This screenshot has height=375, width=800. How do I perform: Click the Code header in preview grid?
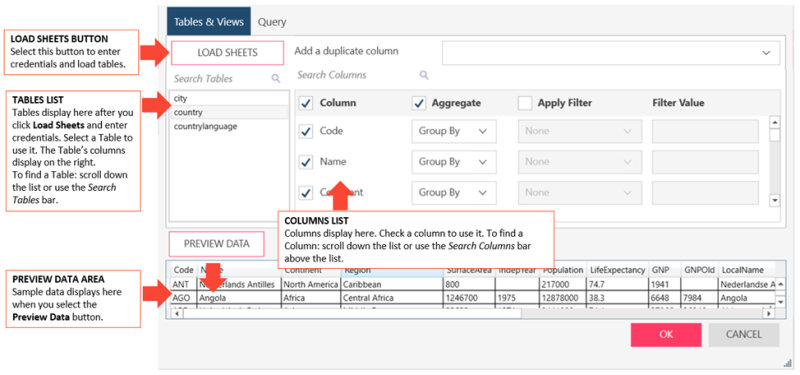click(184, 270)
